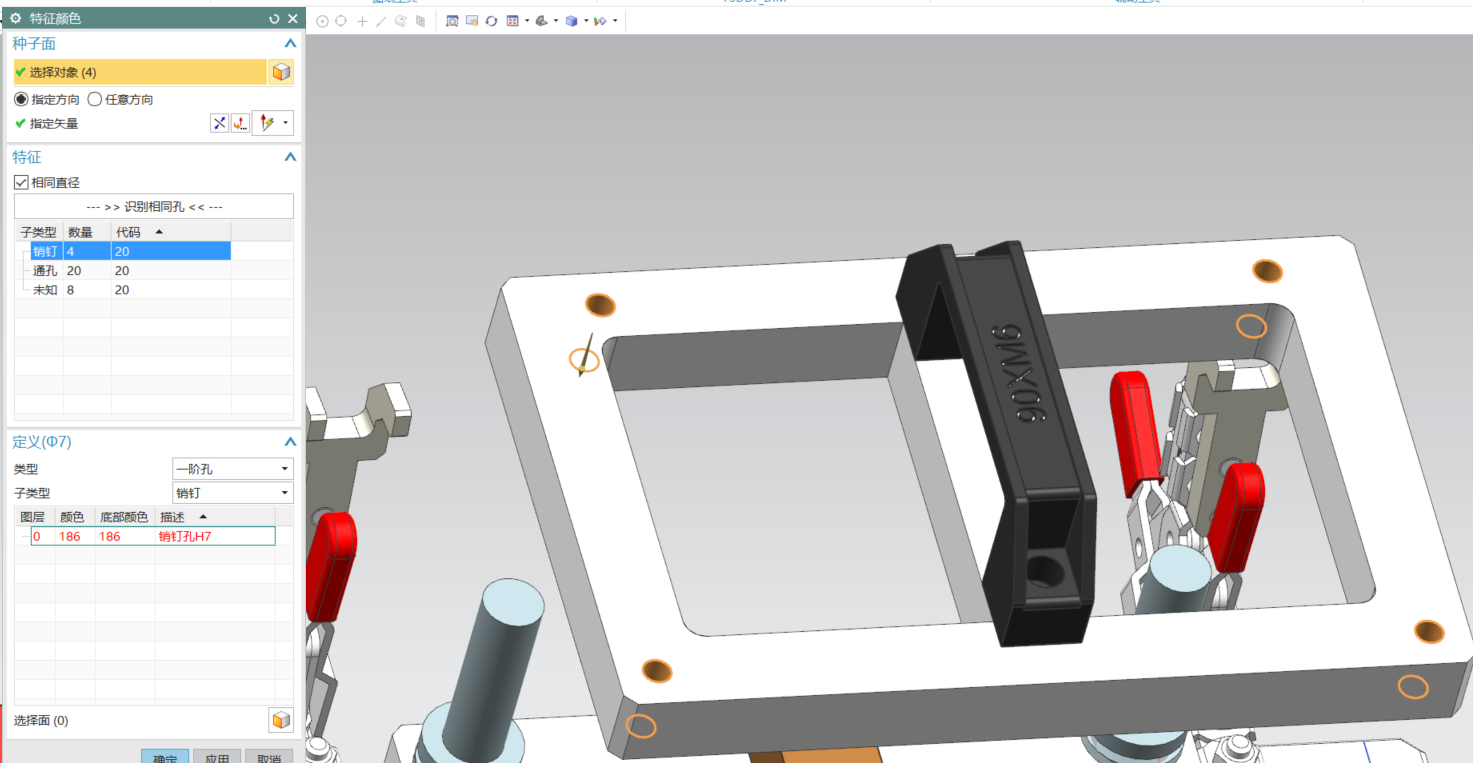Image resolution: width=1473 pixels, height=763 pixels.
Task: Click the orient view icon
Action: pos(512,21)
